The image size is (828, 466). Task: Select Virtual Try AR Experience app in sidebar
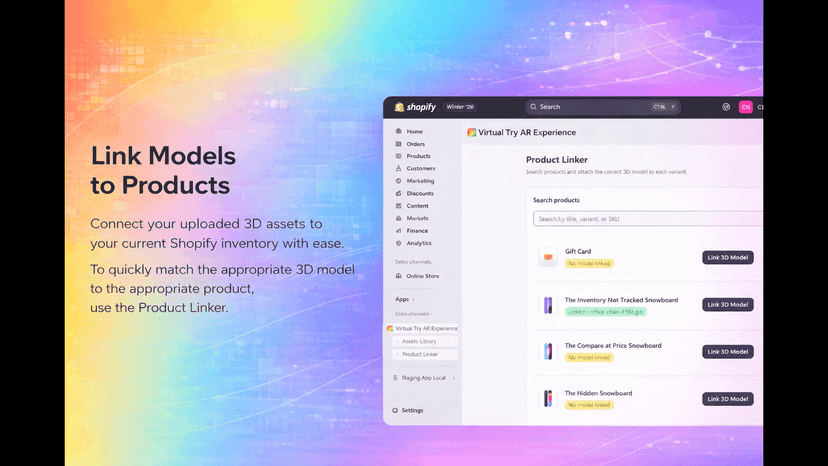[422, 328]
